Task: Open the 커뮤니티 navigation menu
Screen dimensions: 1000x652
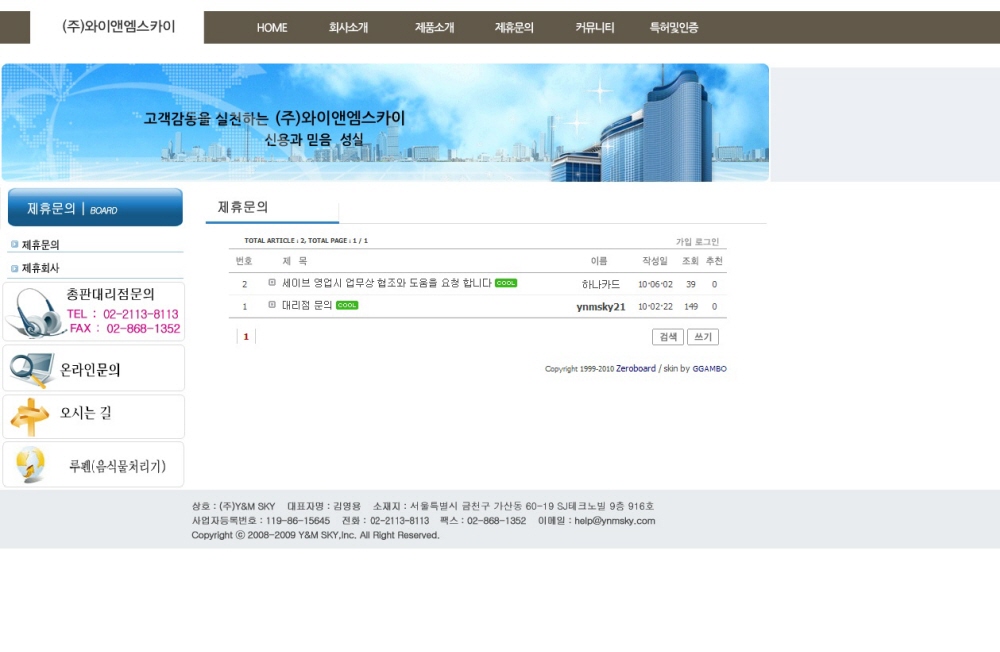Action: [595, 28]
